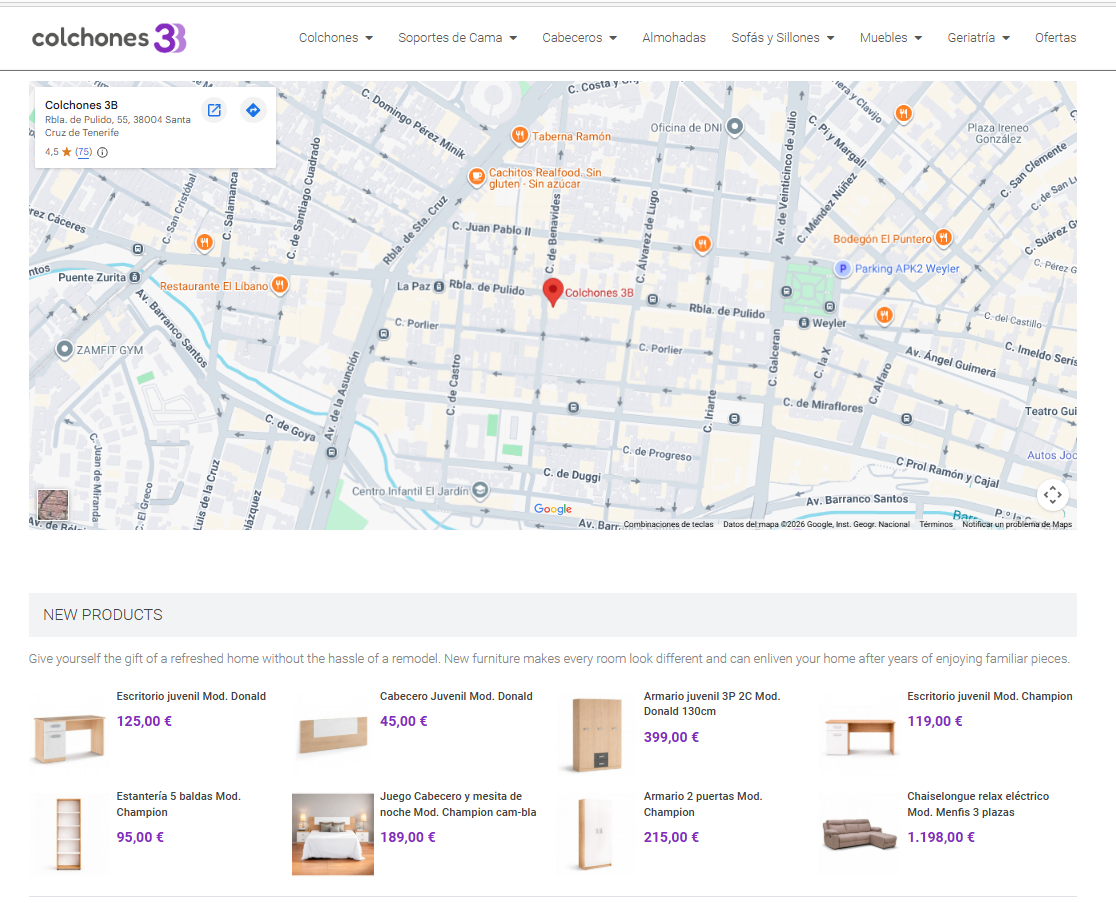The width and height of the screenshot is (1116, 903).
Task: Click the blue directions arrow icon
Action: (253, 110)
